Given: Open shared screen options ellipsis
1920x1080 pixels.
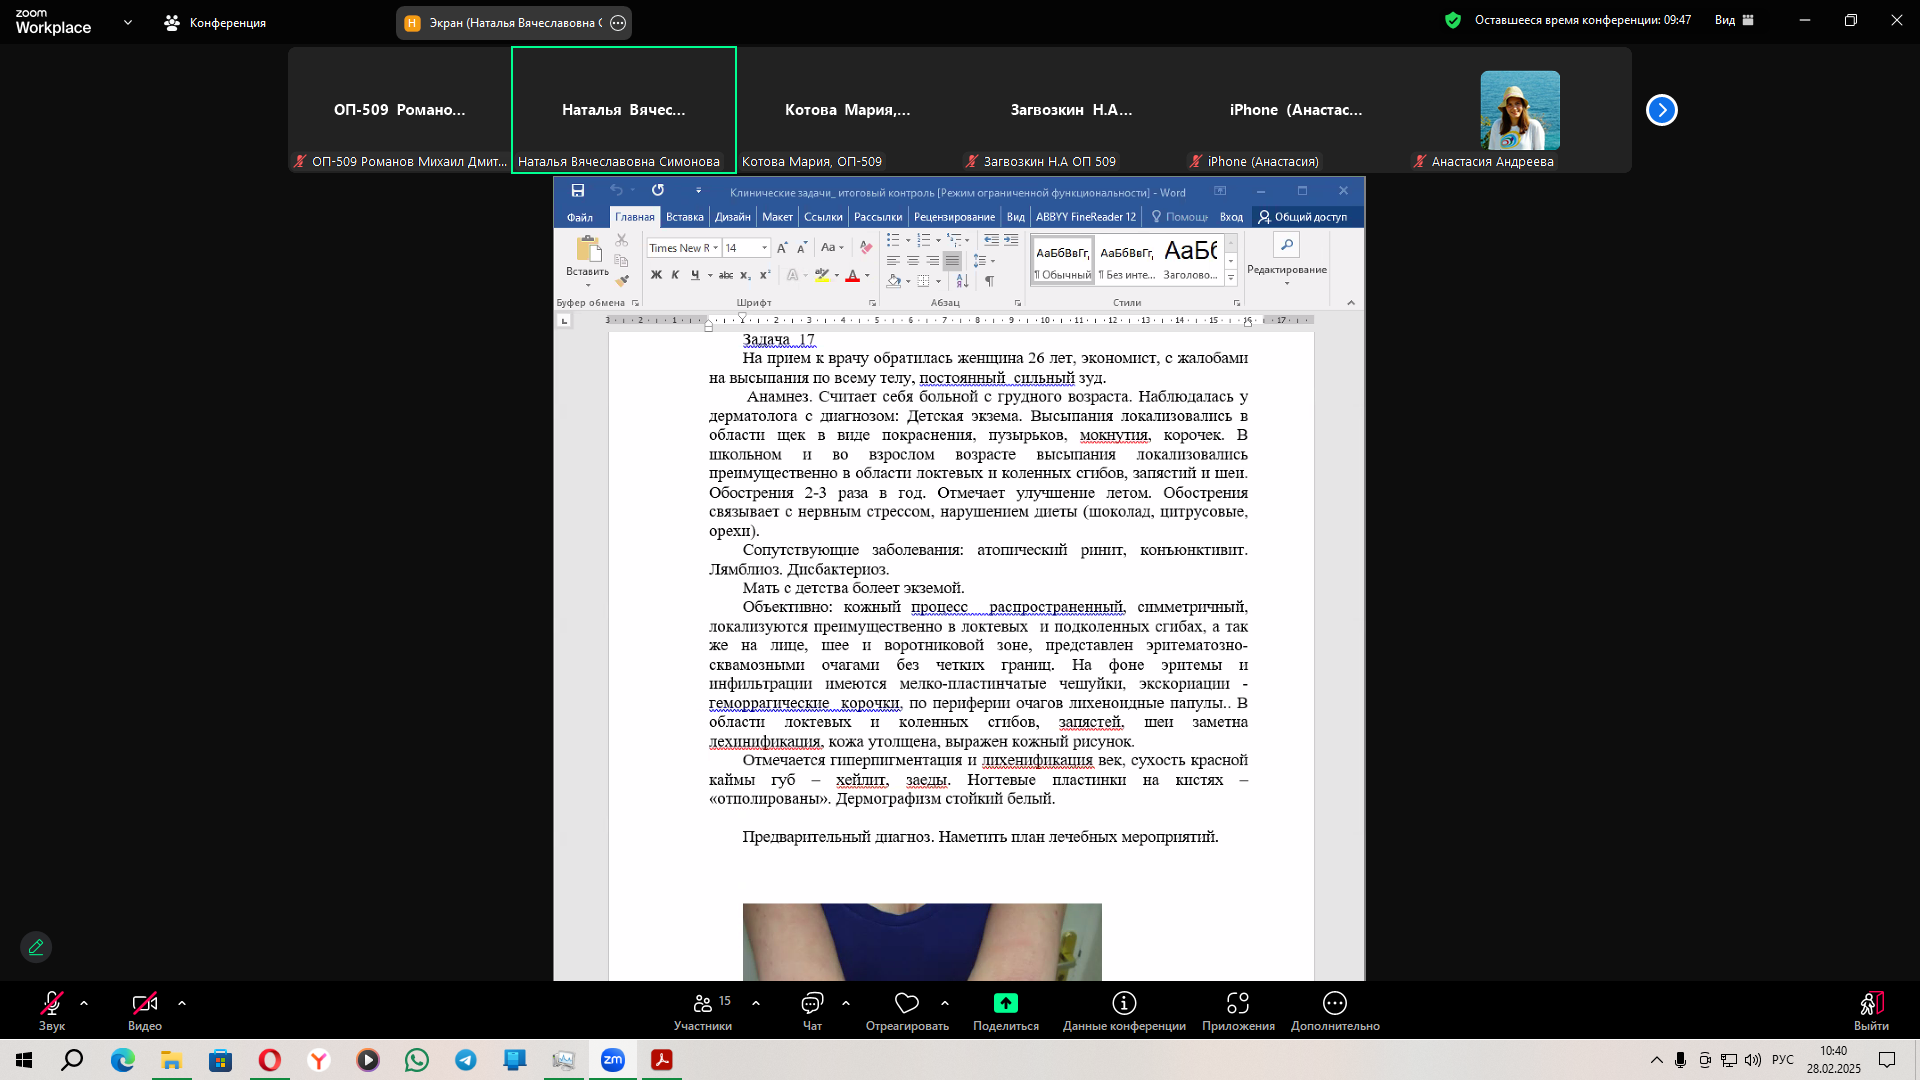Looking at the screenshot, I should tap(618, 23).
